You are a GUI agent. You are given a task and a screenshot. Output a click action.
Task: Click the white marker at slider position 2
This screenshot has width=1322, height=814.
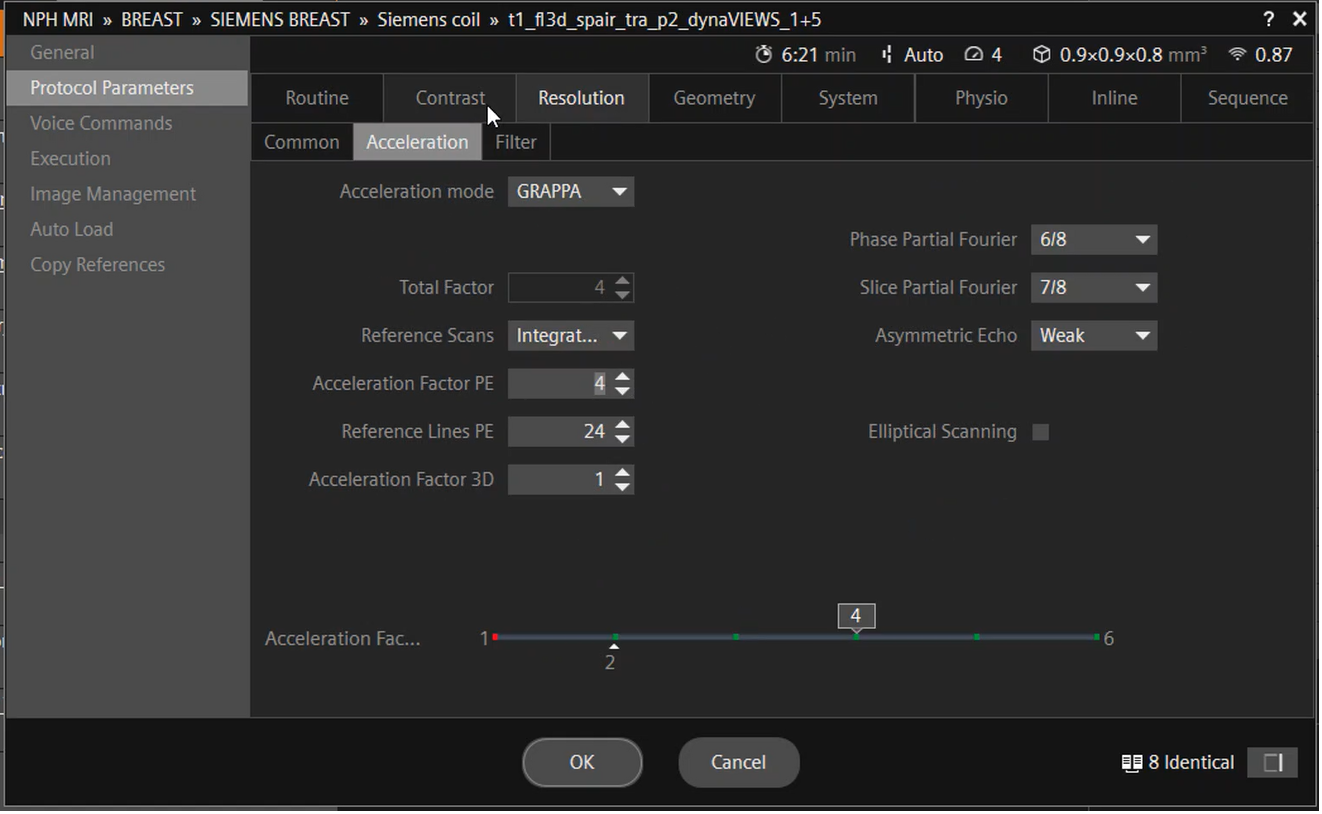point(614,646)
